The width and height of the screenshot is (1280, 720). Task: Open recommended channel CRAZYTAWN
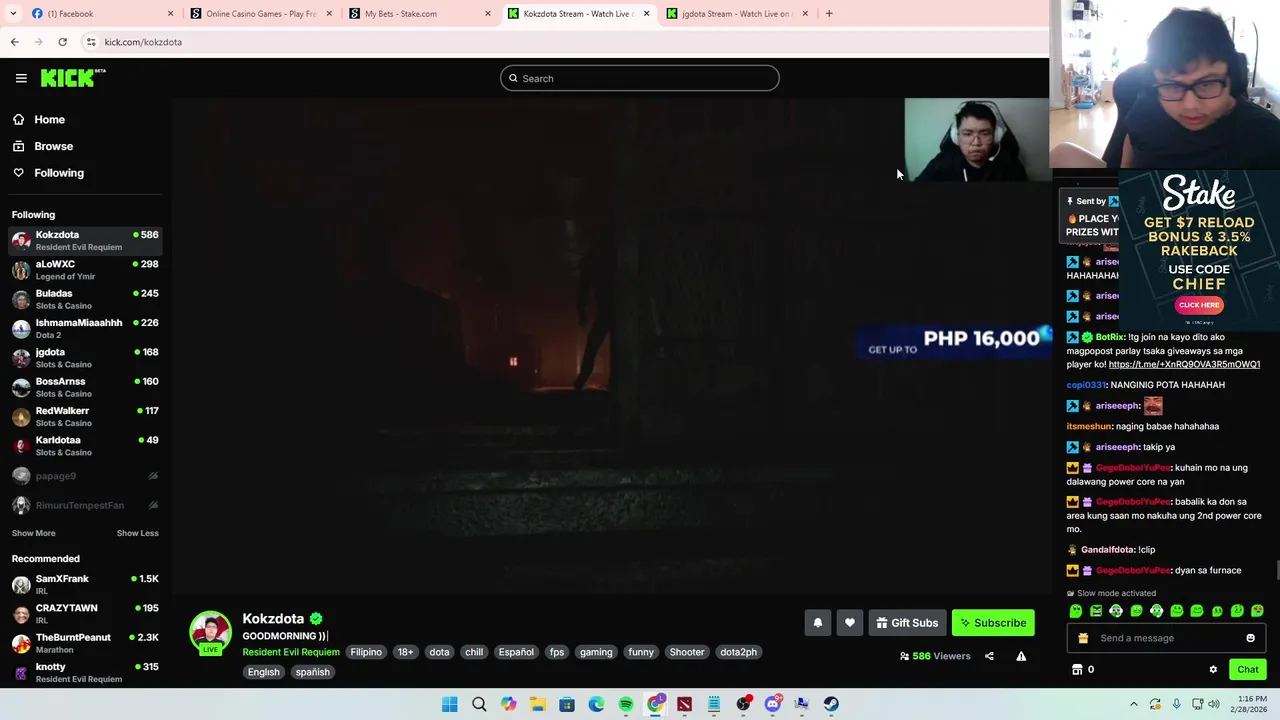pyautogui.click(x=85, y=613)
